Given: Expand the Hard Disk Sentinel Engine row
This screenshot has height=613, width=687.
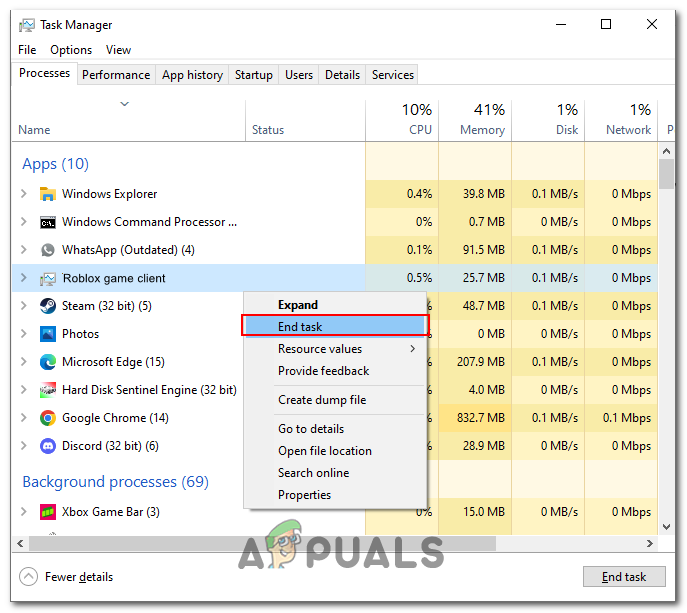Looking at the screenshot, I should (x=24, y=390).
